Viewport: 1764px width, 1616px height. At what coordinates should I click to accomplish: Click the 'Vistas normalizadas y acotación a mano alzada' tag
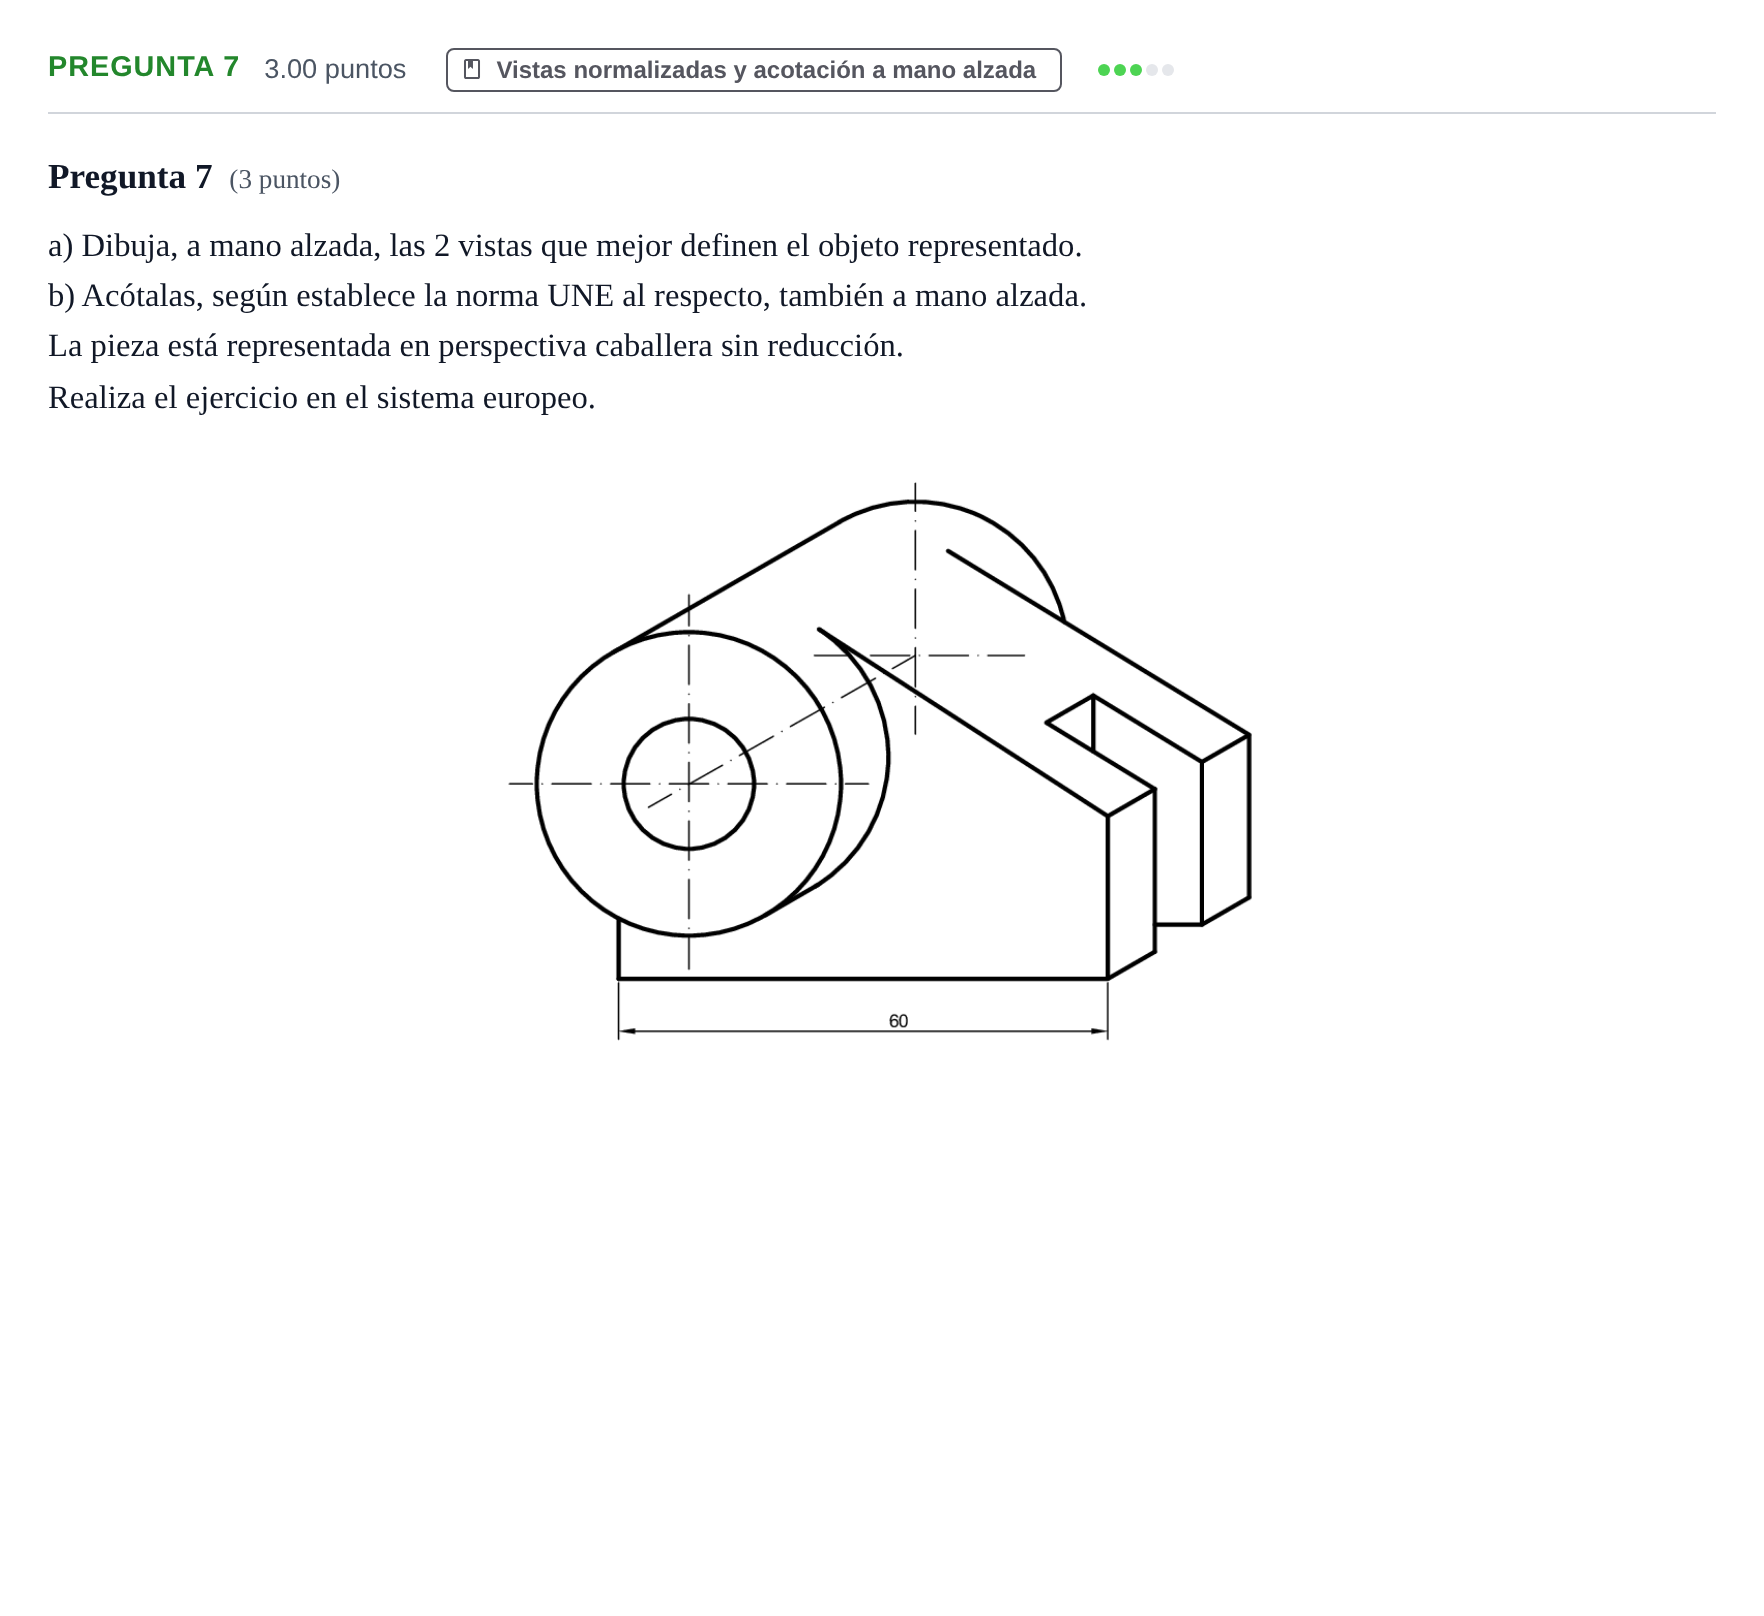point(753,70)
